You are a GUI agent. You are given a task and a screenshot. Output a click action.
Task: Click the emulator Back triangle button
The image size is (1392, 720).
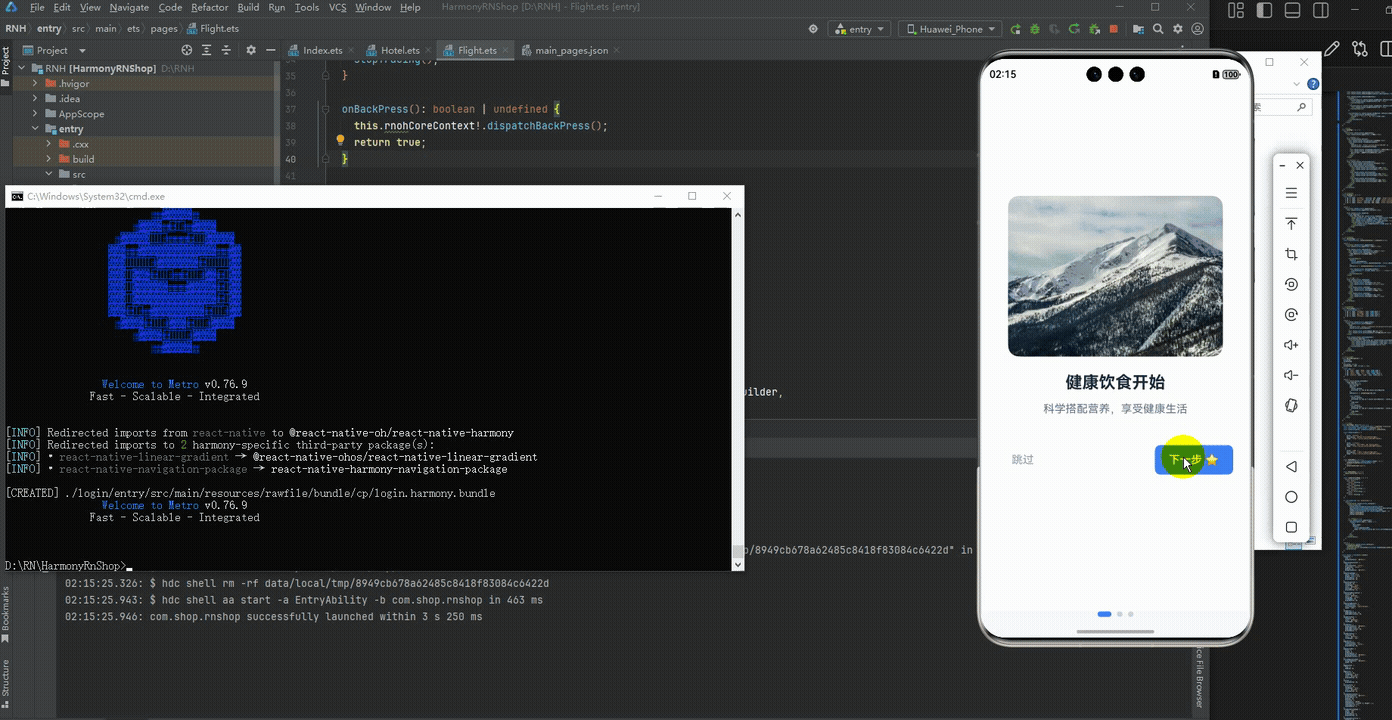[x=1291, y=466]
